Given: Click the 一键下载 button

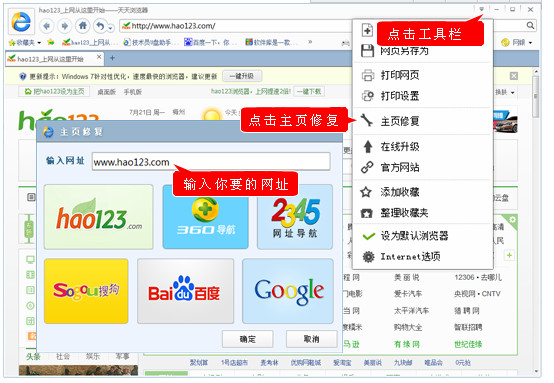Looking at the screenshot, I should click(309, 92).
